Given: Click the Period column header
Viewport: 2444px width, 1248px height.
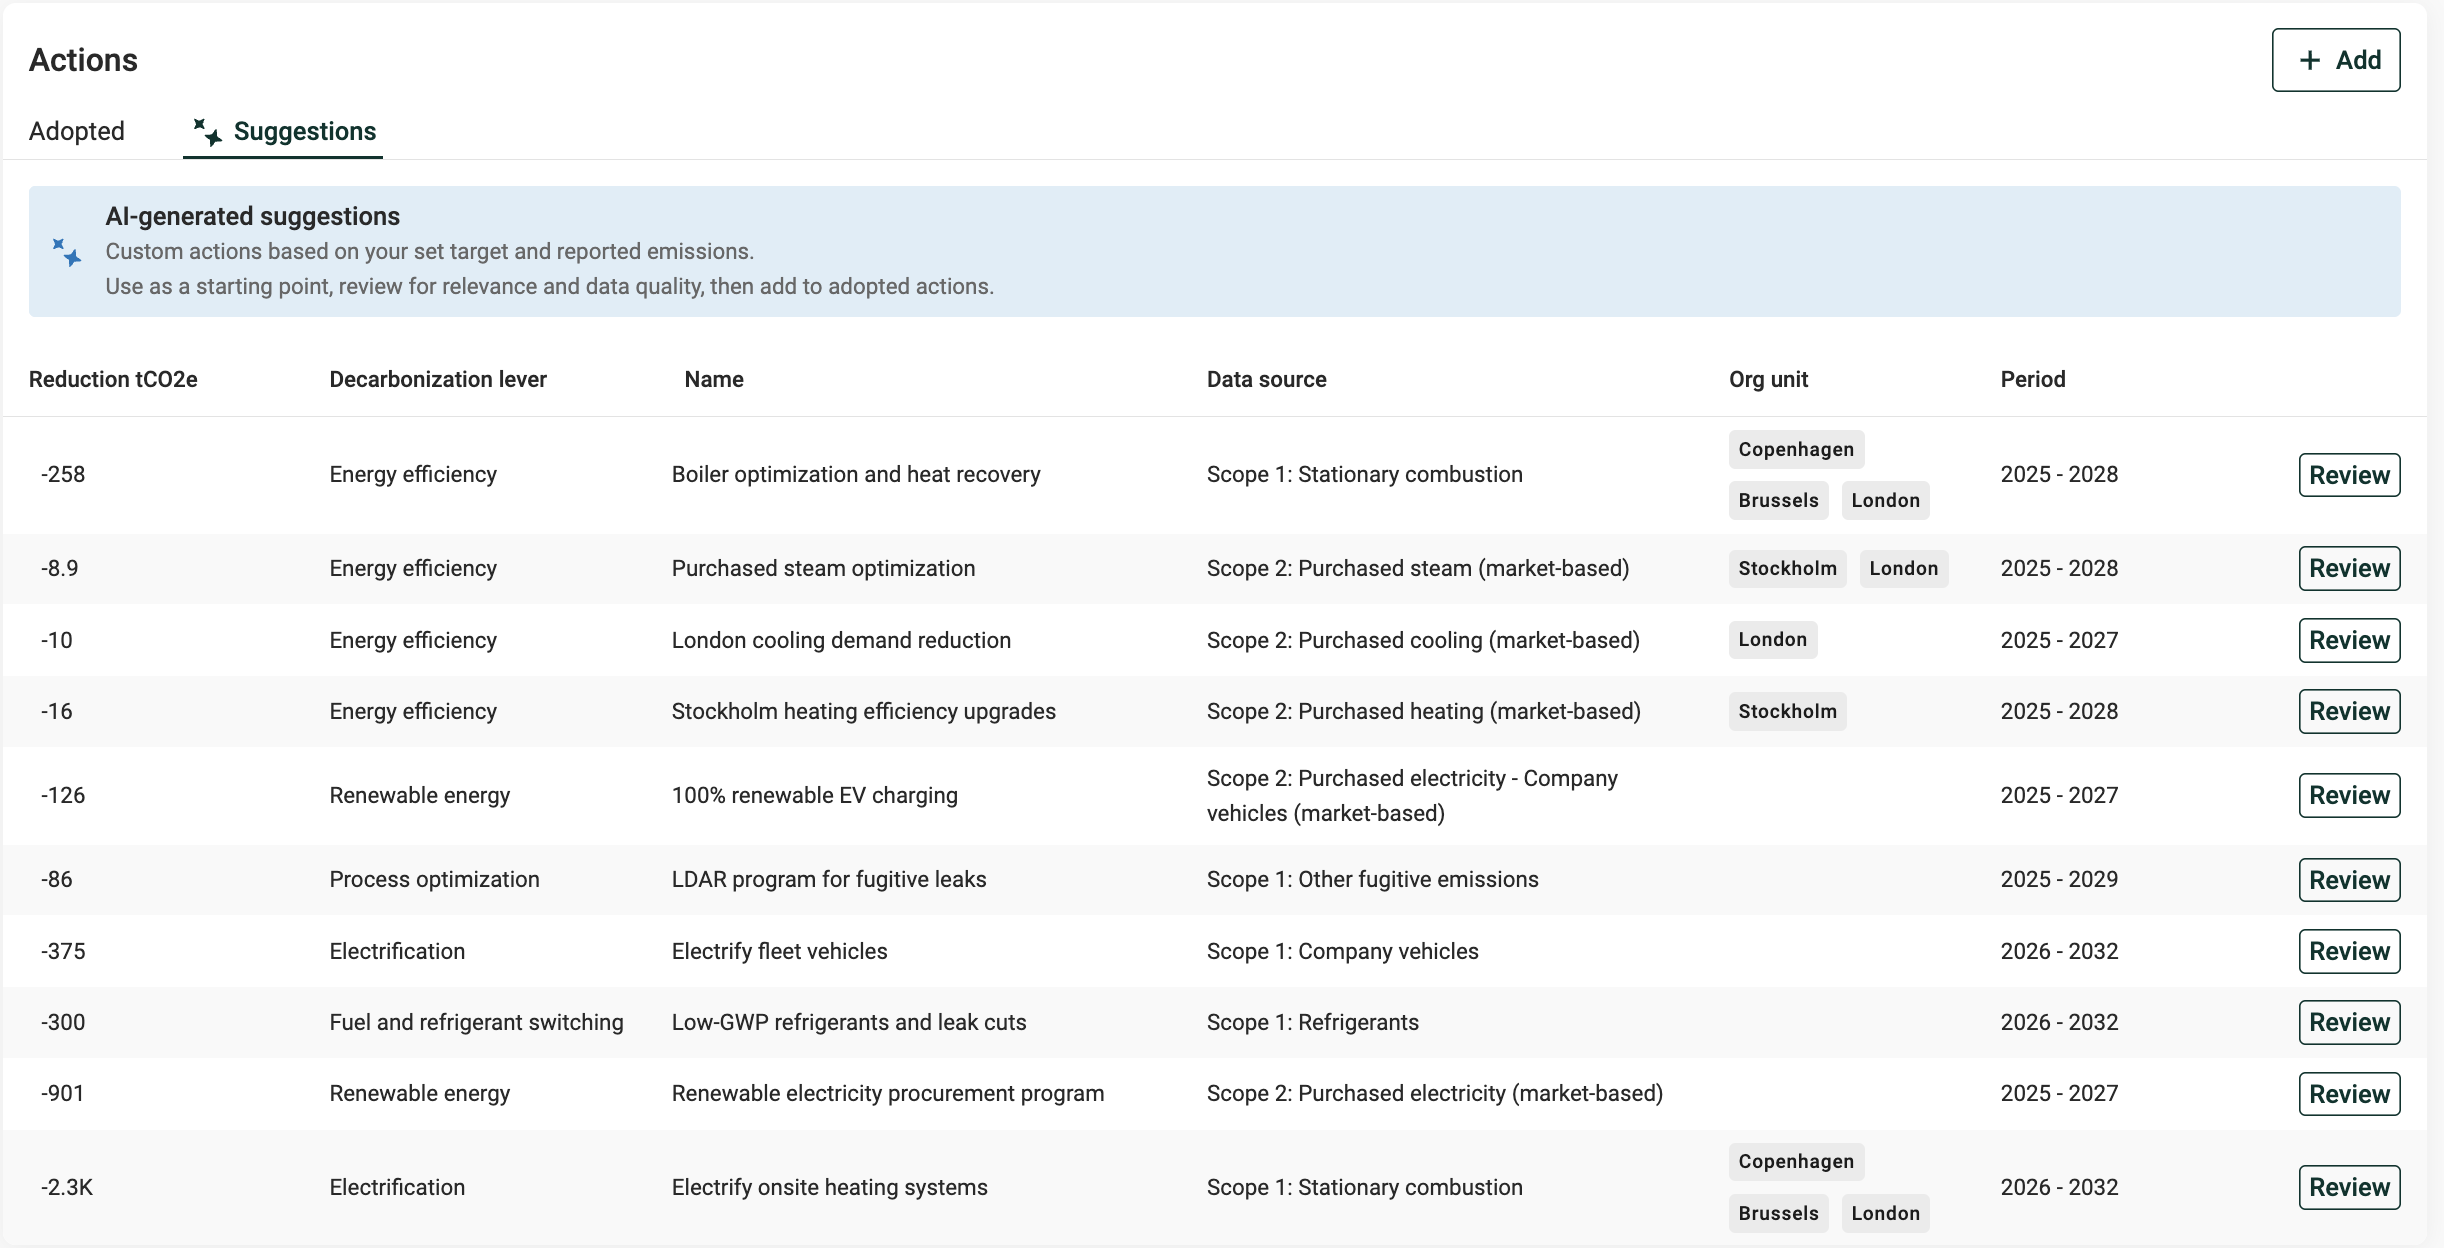Looking at the screenshot, I should [x=2032, y=379].
